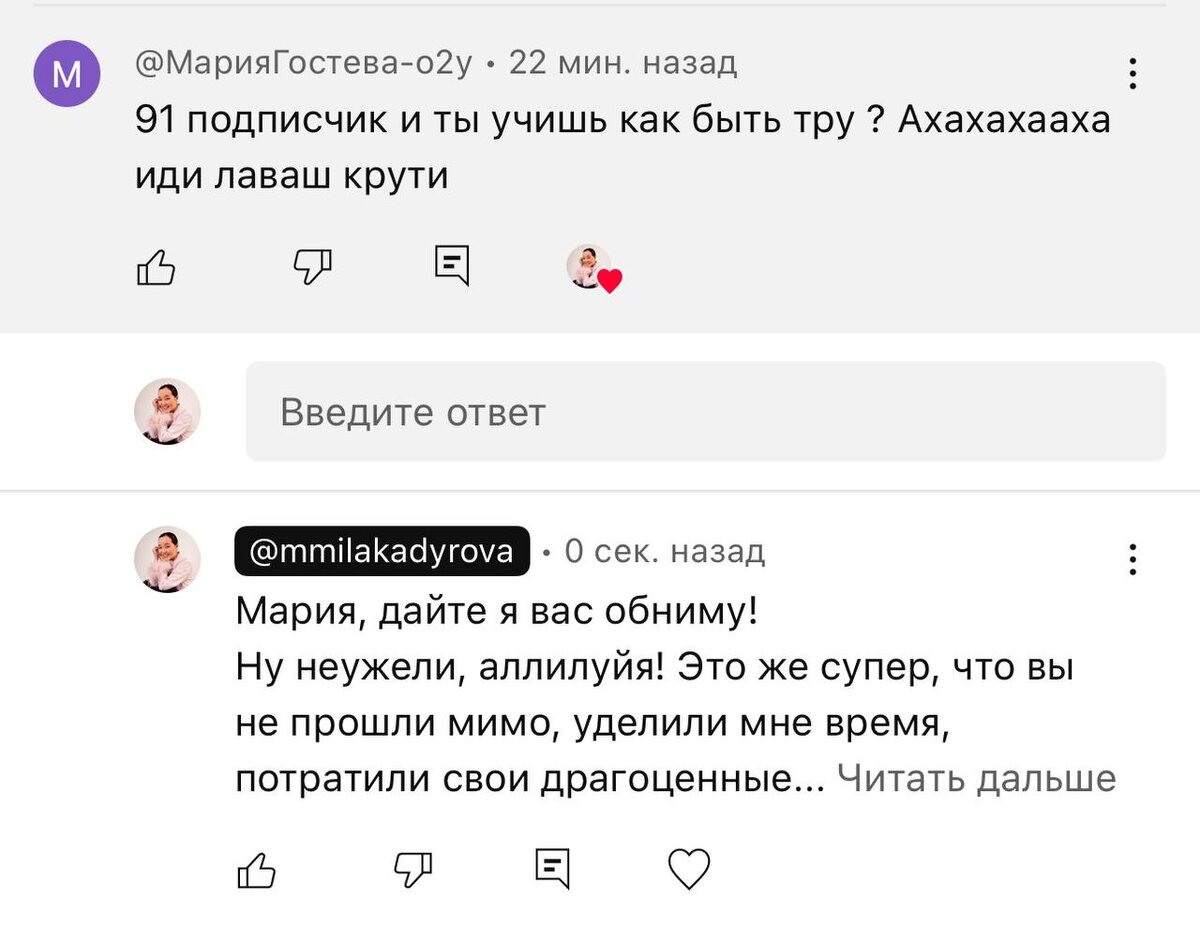This screenshot has width=1200, height=929.
Task: Tap the comment bubble icon under the reply
Action: [x=553, y=869]
